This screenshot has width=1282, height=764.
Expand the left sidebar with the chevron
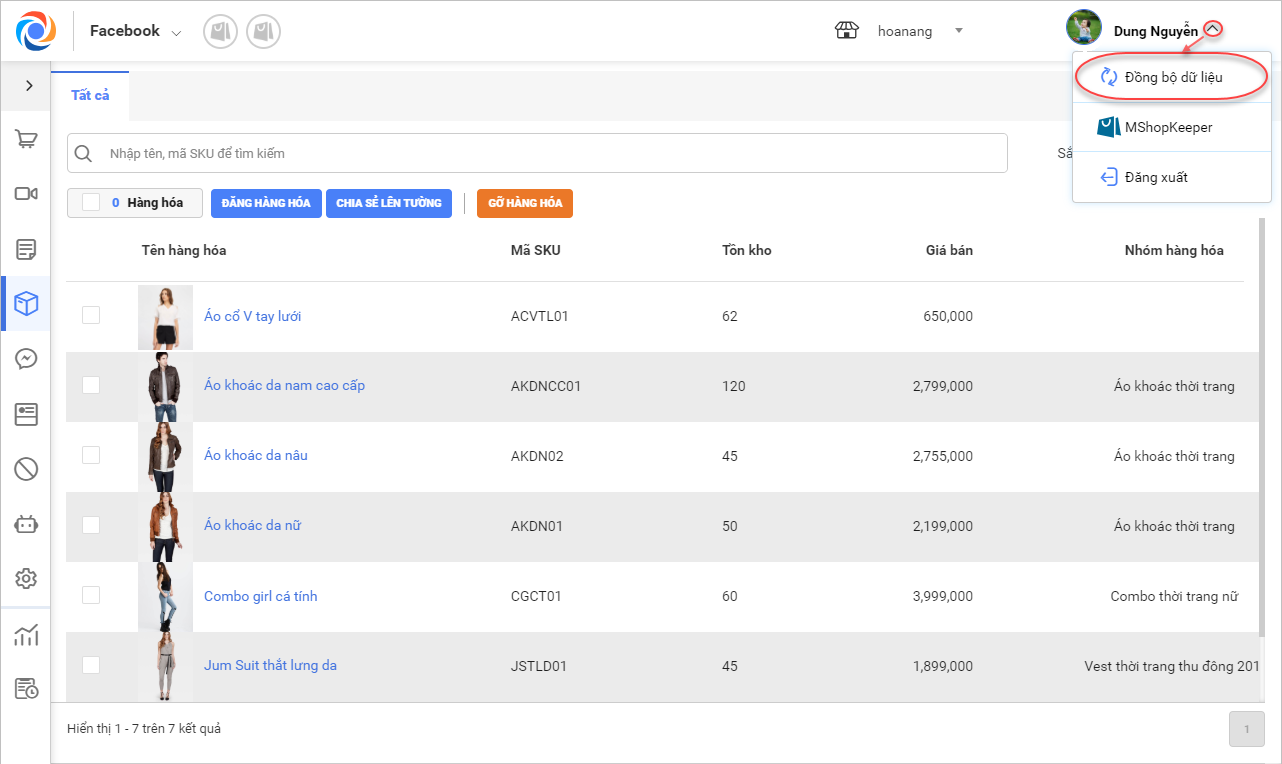click(x=28, y=86)
